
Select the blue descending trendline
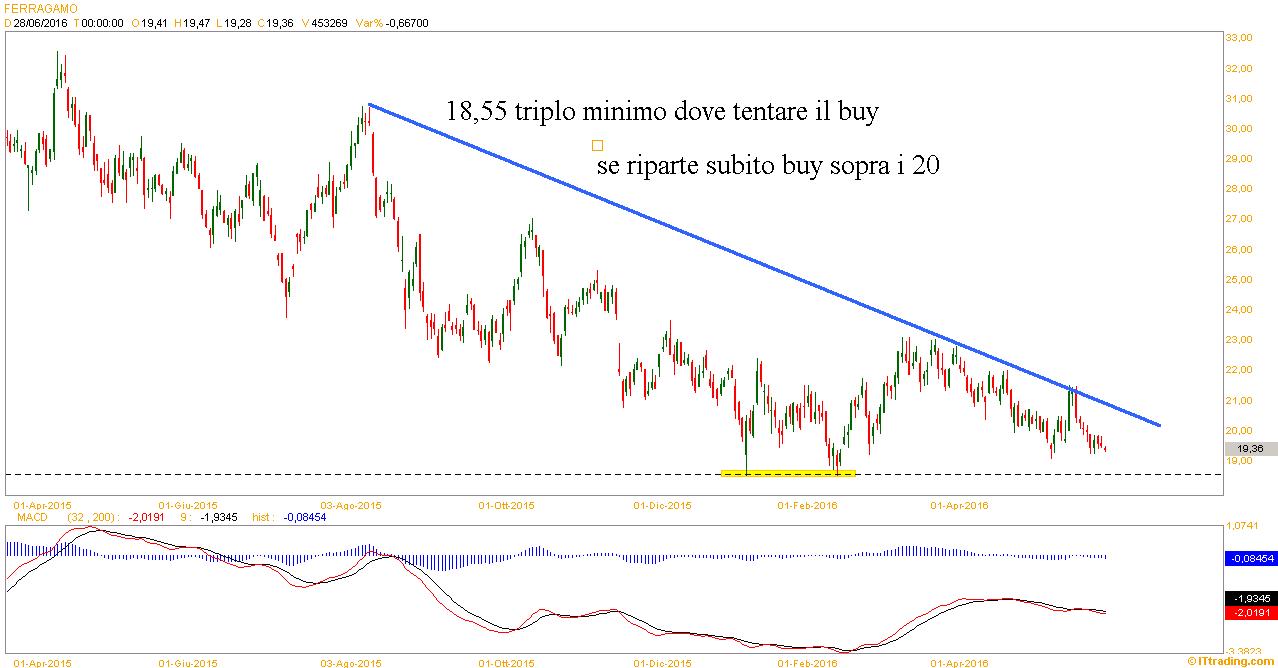(765, 265)
